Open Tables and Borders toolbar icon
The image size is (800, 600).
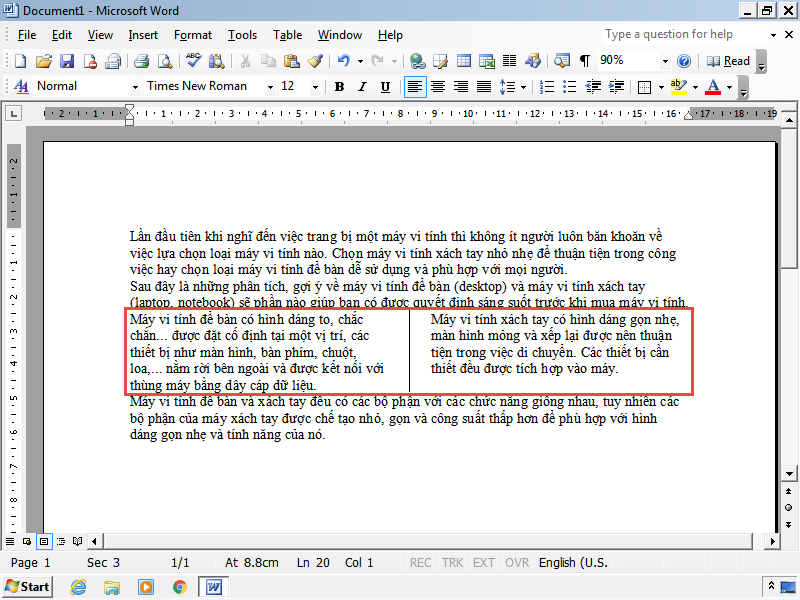440,61
